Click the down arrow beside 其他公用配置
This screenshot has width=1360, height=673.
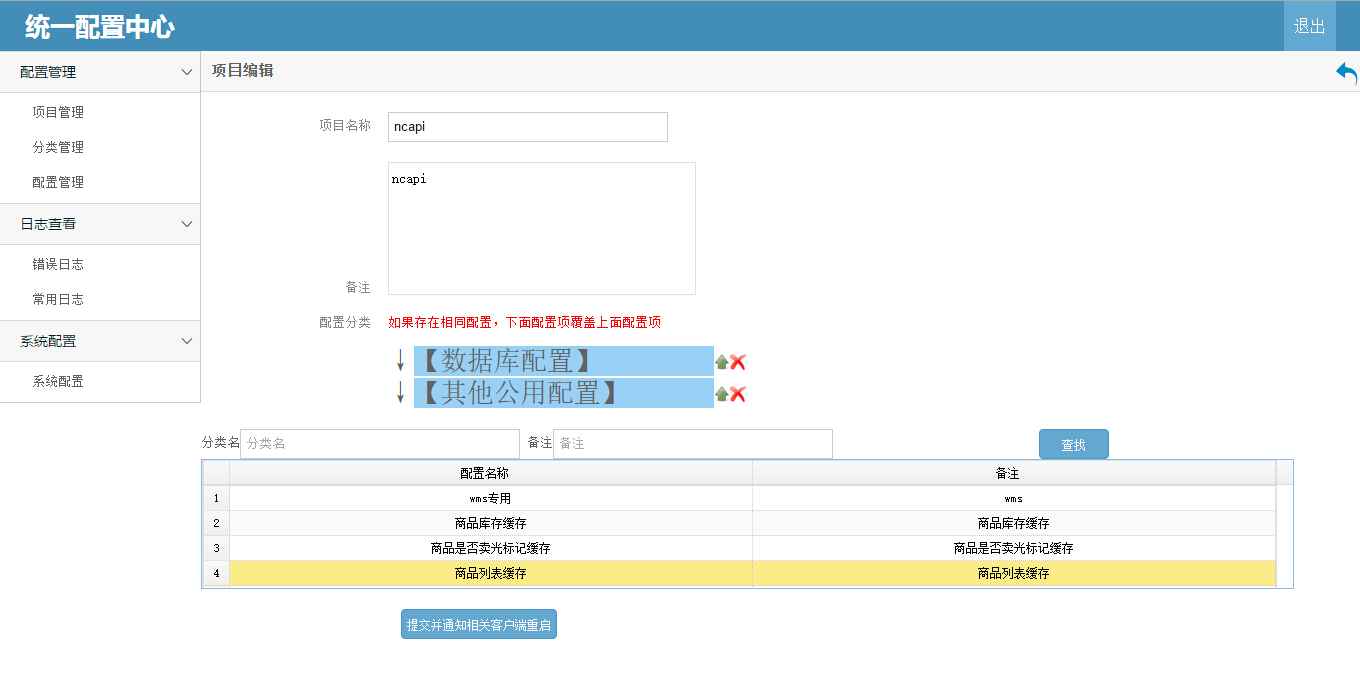[x=401, y=393]
